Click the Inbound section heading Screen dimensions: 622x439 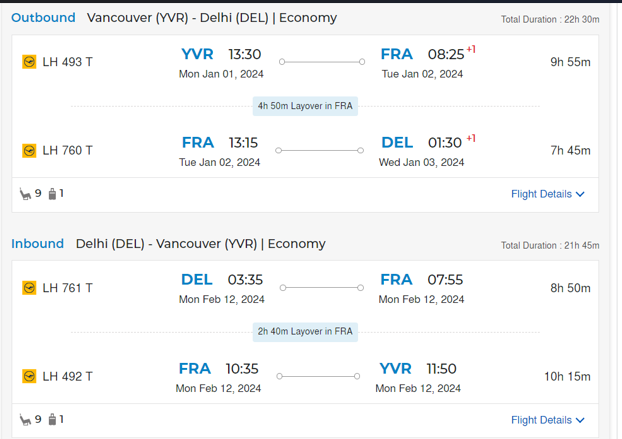coord(37,244)
